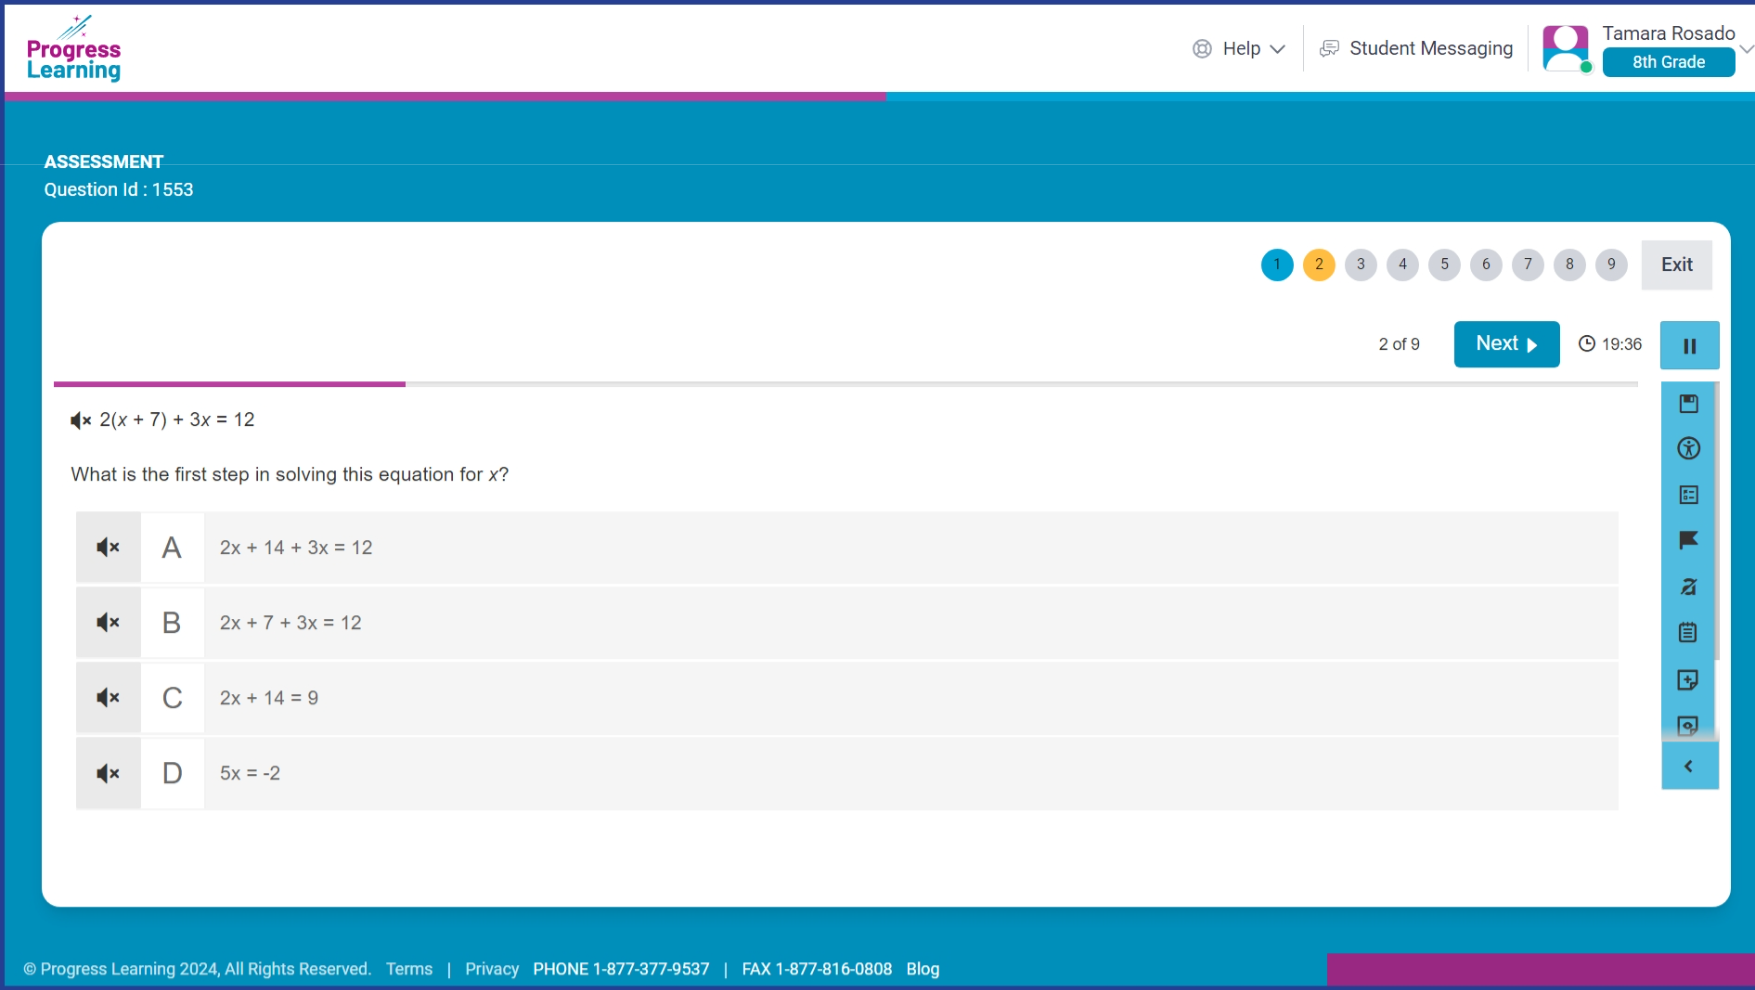Advance with the Next button
Viewport: 1755px width, 990px height.
click(1506, 344)
